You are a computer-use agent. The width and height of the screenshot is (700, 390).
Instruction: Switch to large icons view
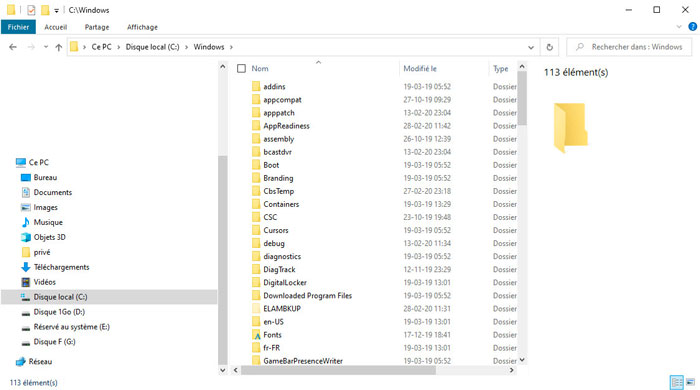[690, 382]
